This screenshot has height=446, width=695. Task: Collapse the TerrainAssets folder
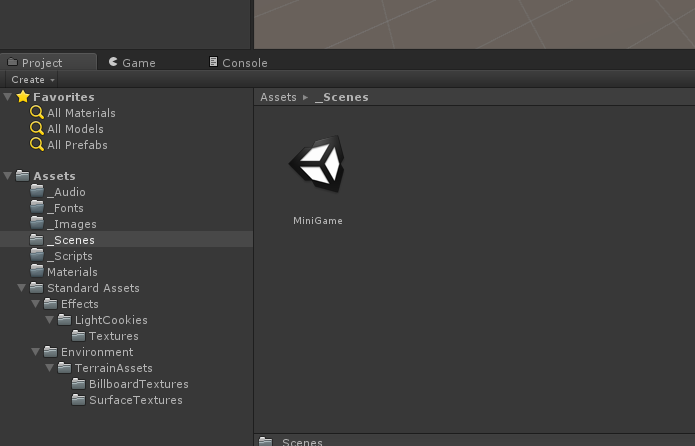[x=49, y=368]
